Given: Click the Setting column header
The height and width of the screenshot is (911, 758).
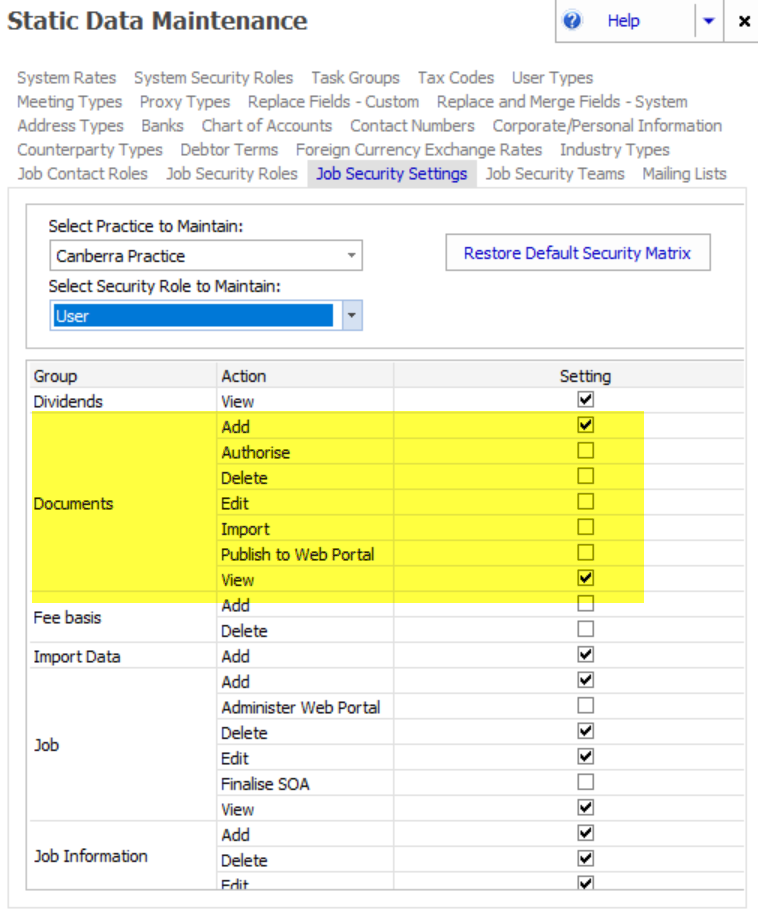Looking at the screenshot, I should point(585,376).
